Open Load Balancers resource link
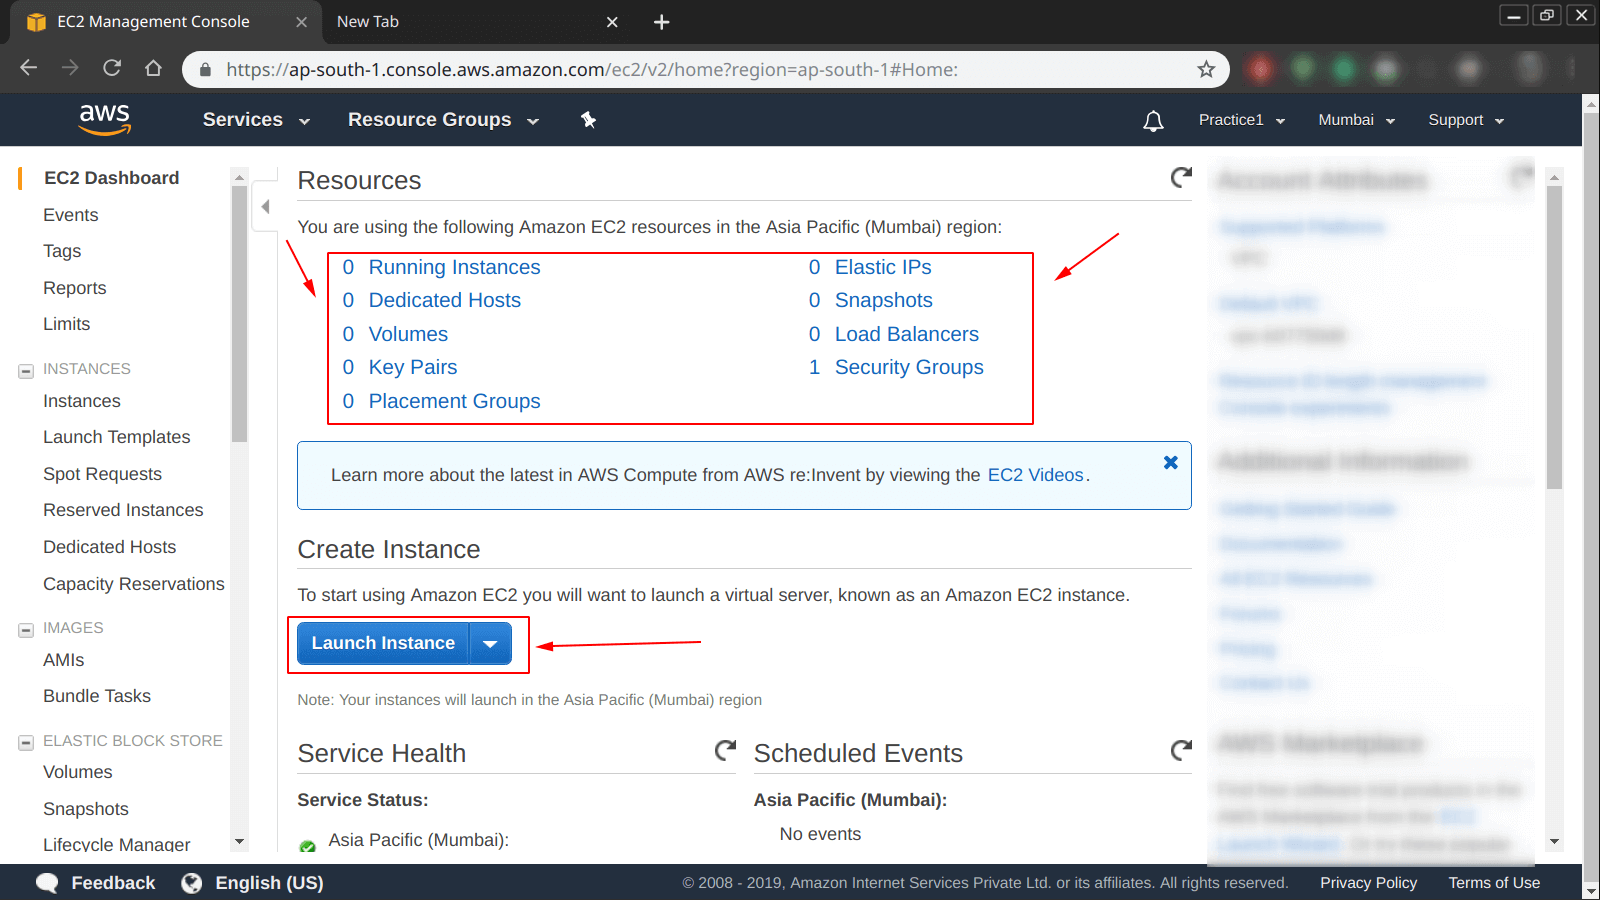 [x=907, y=334]
